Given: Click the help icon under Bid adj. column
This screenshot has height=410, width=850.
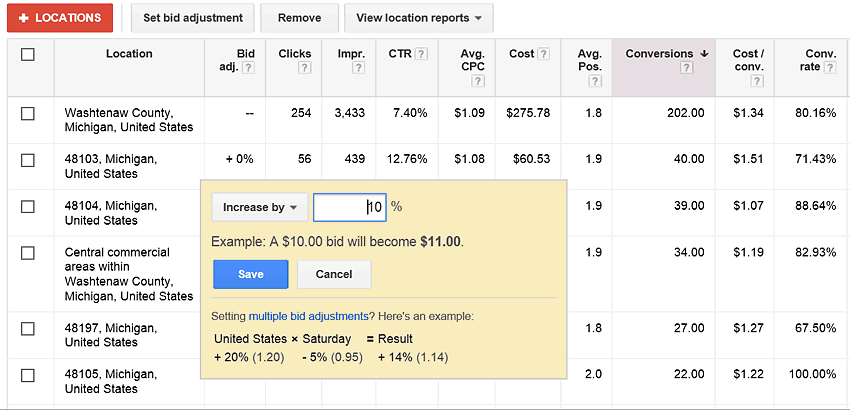Looking at the screenshot, I should pos(247,68).
